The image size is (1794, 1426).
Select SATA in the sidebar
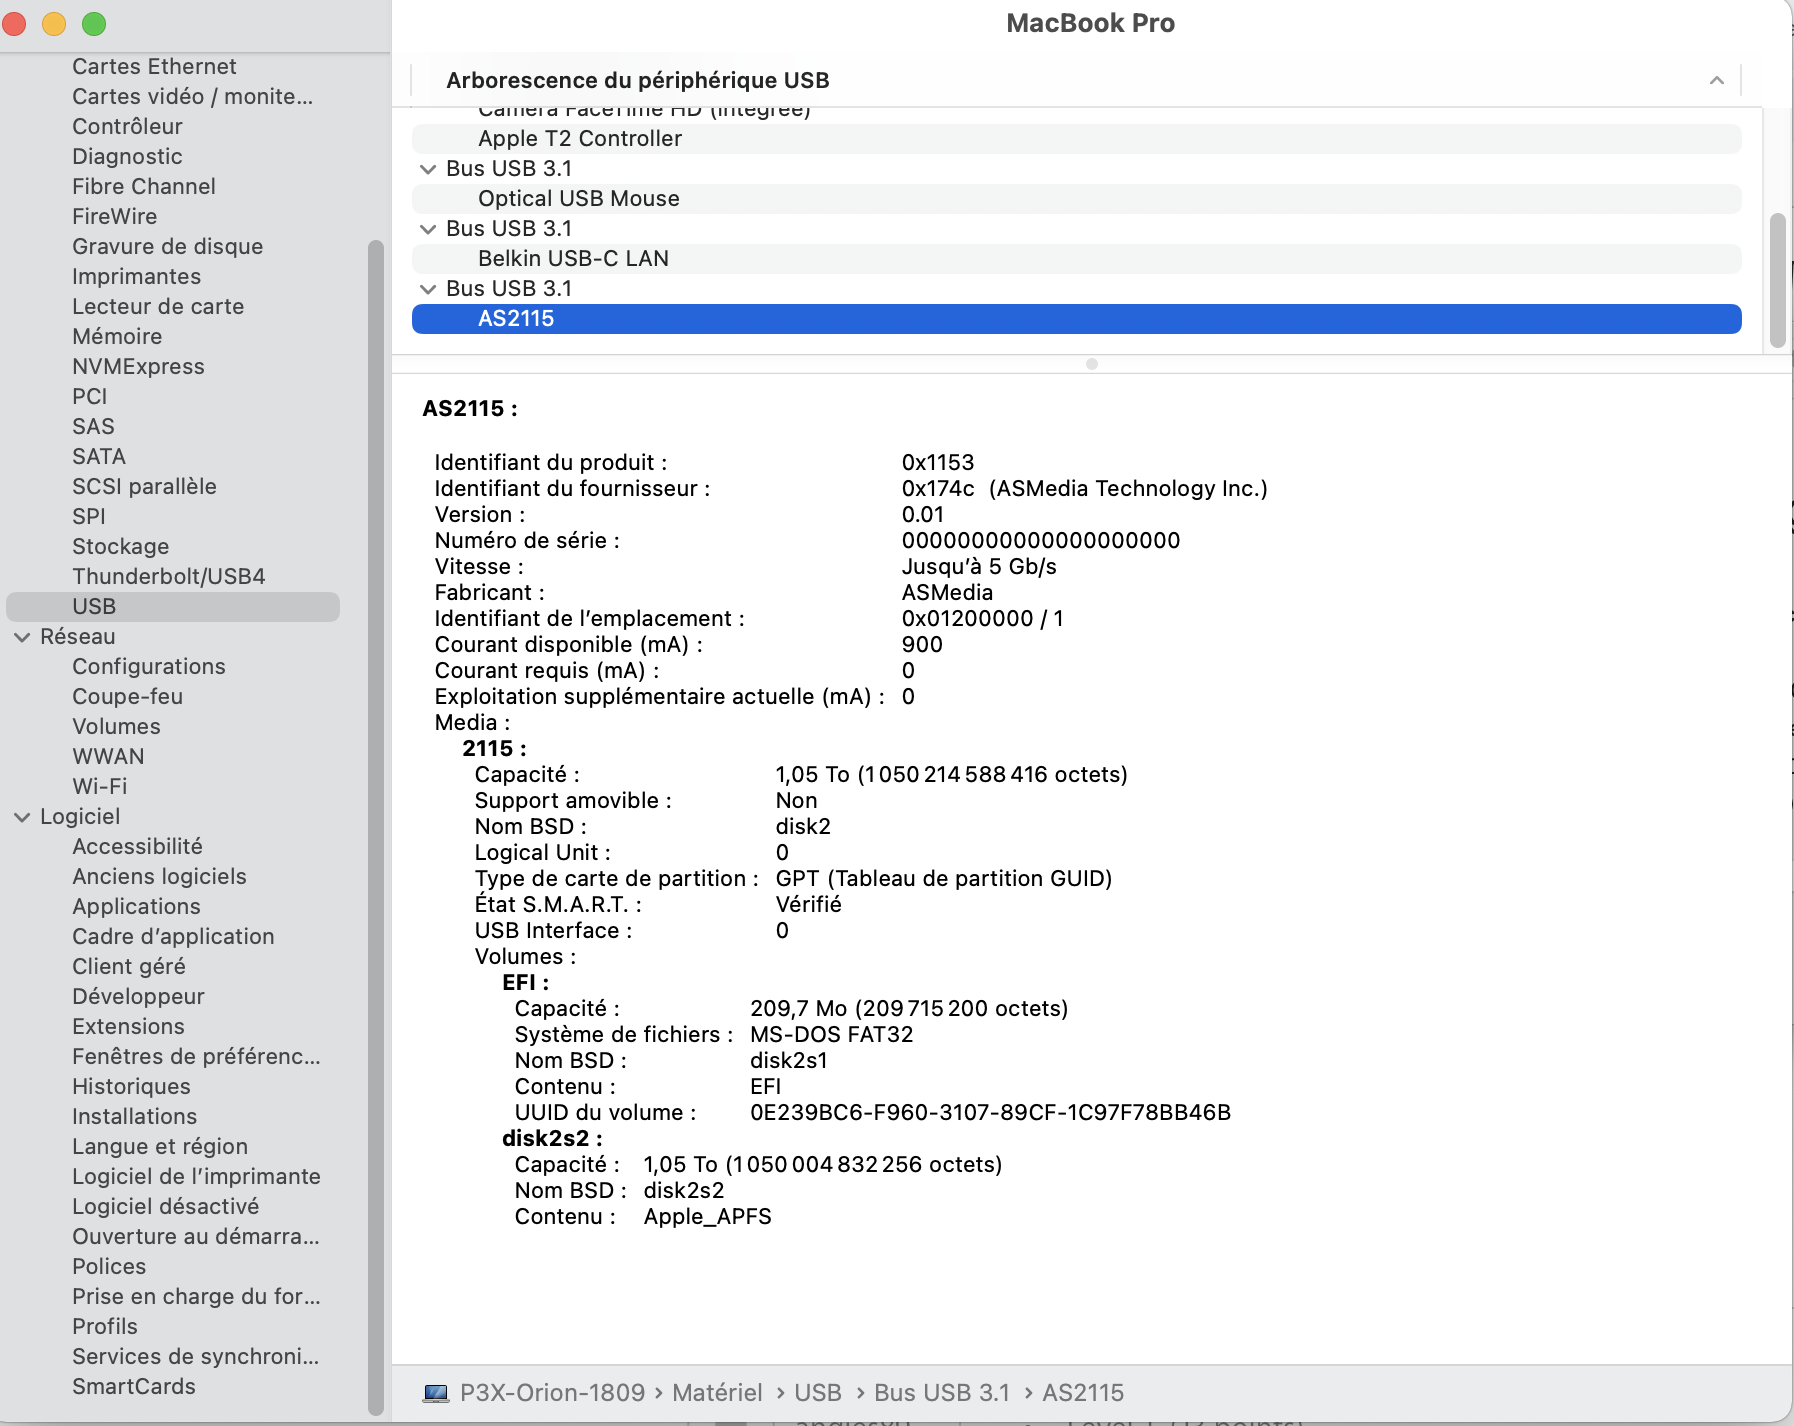tap(98, 457)
